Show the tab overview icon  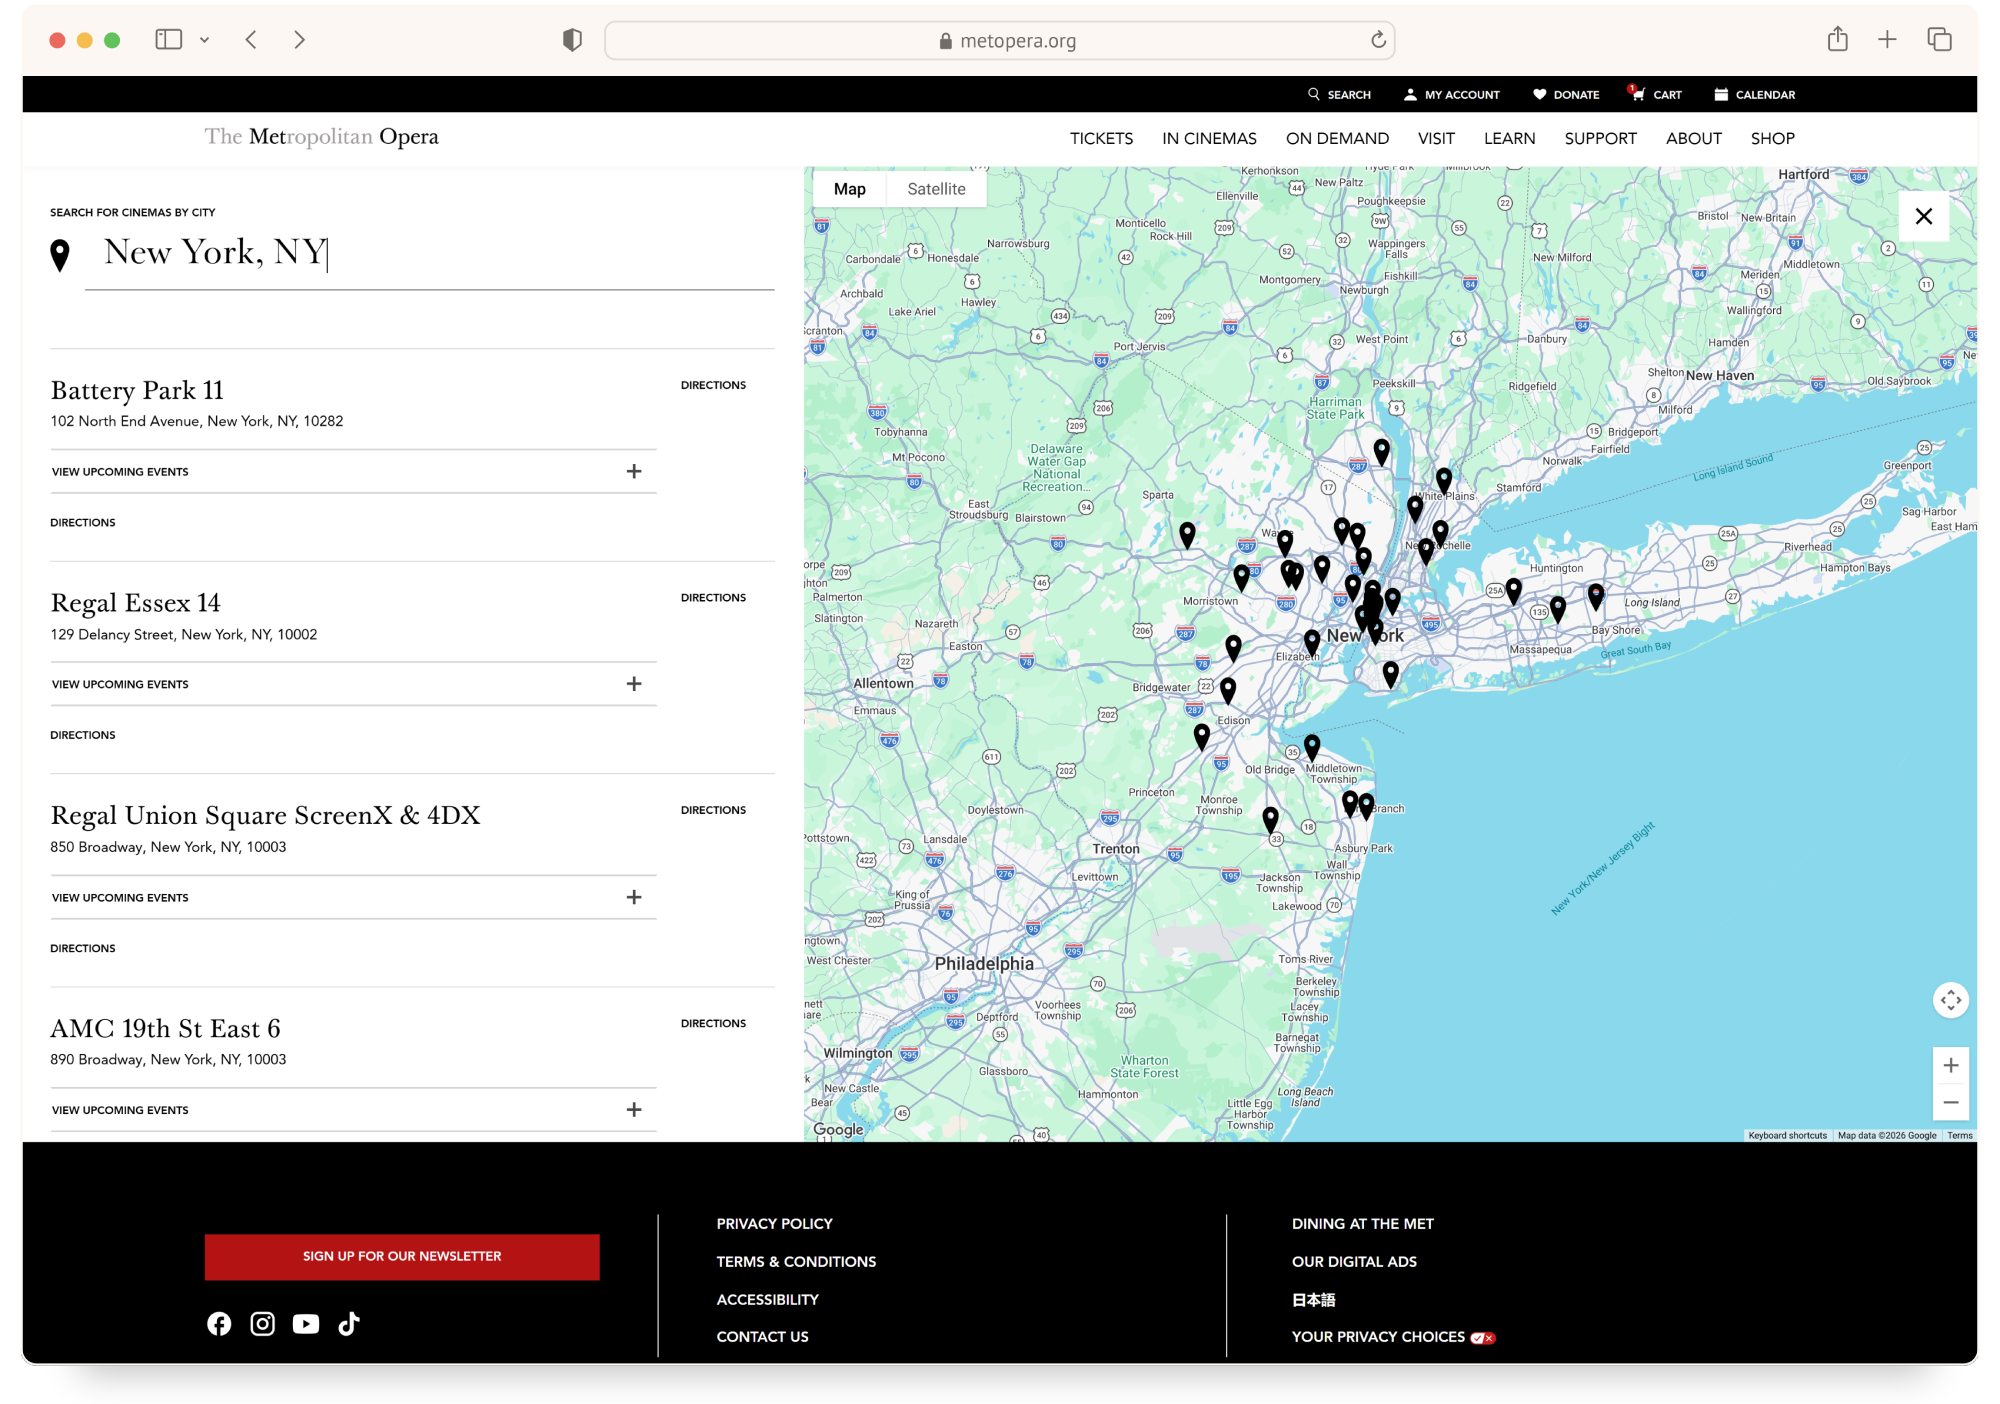tap(1939, 40)
